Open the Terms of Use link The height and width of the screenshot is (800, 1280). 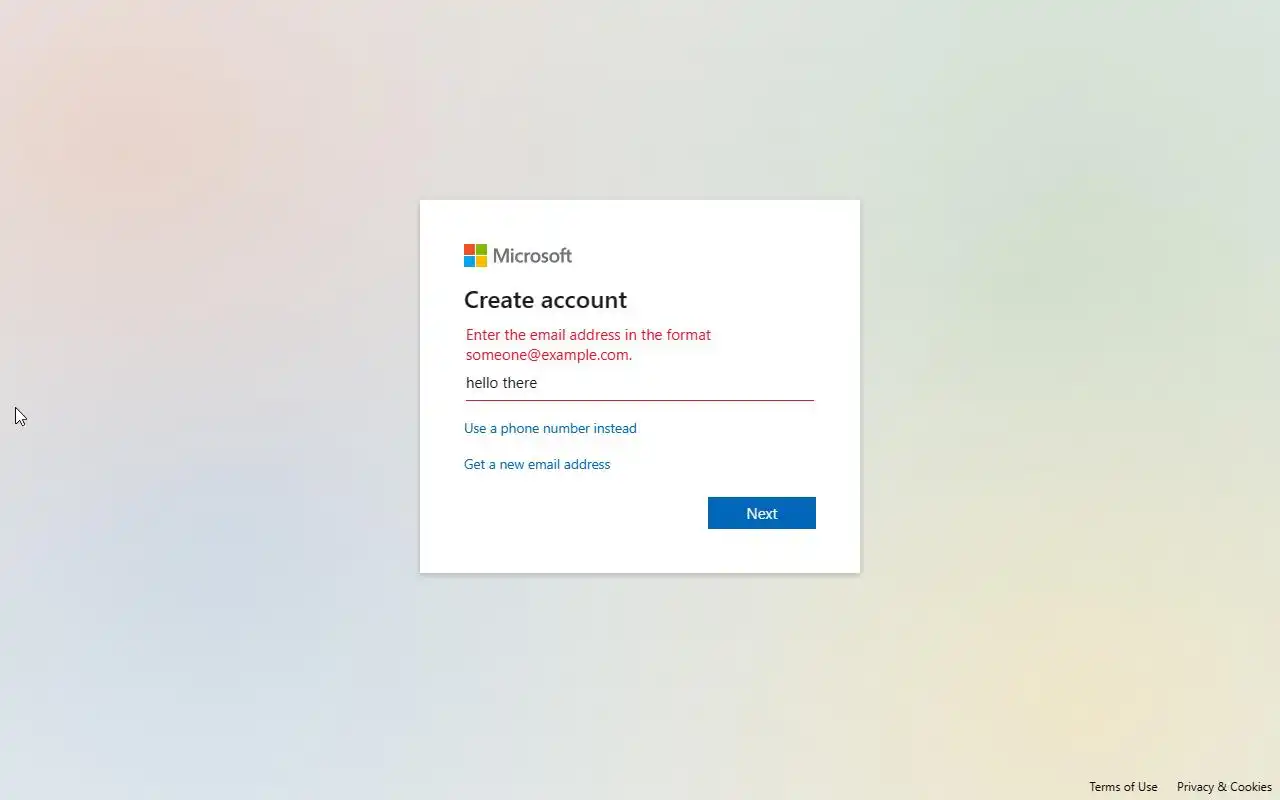click(x=1123, y=787)
